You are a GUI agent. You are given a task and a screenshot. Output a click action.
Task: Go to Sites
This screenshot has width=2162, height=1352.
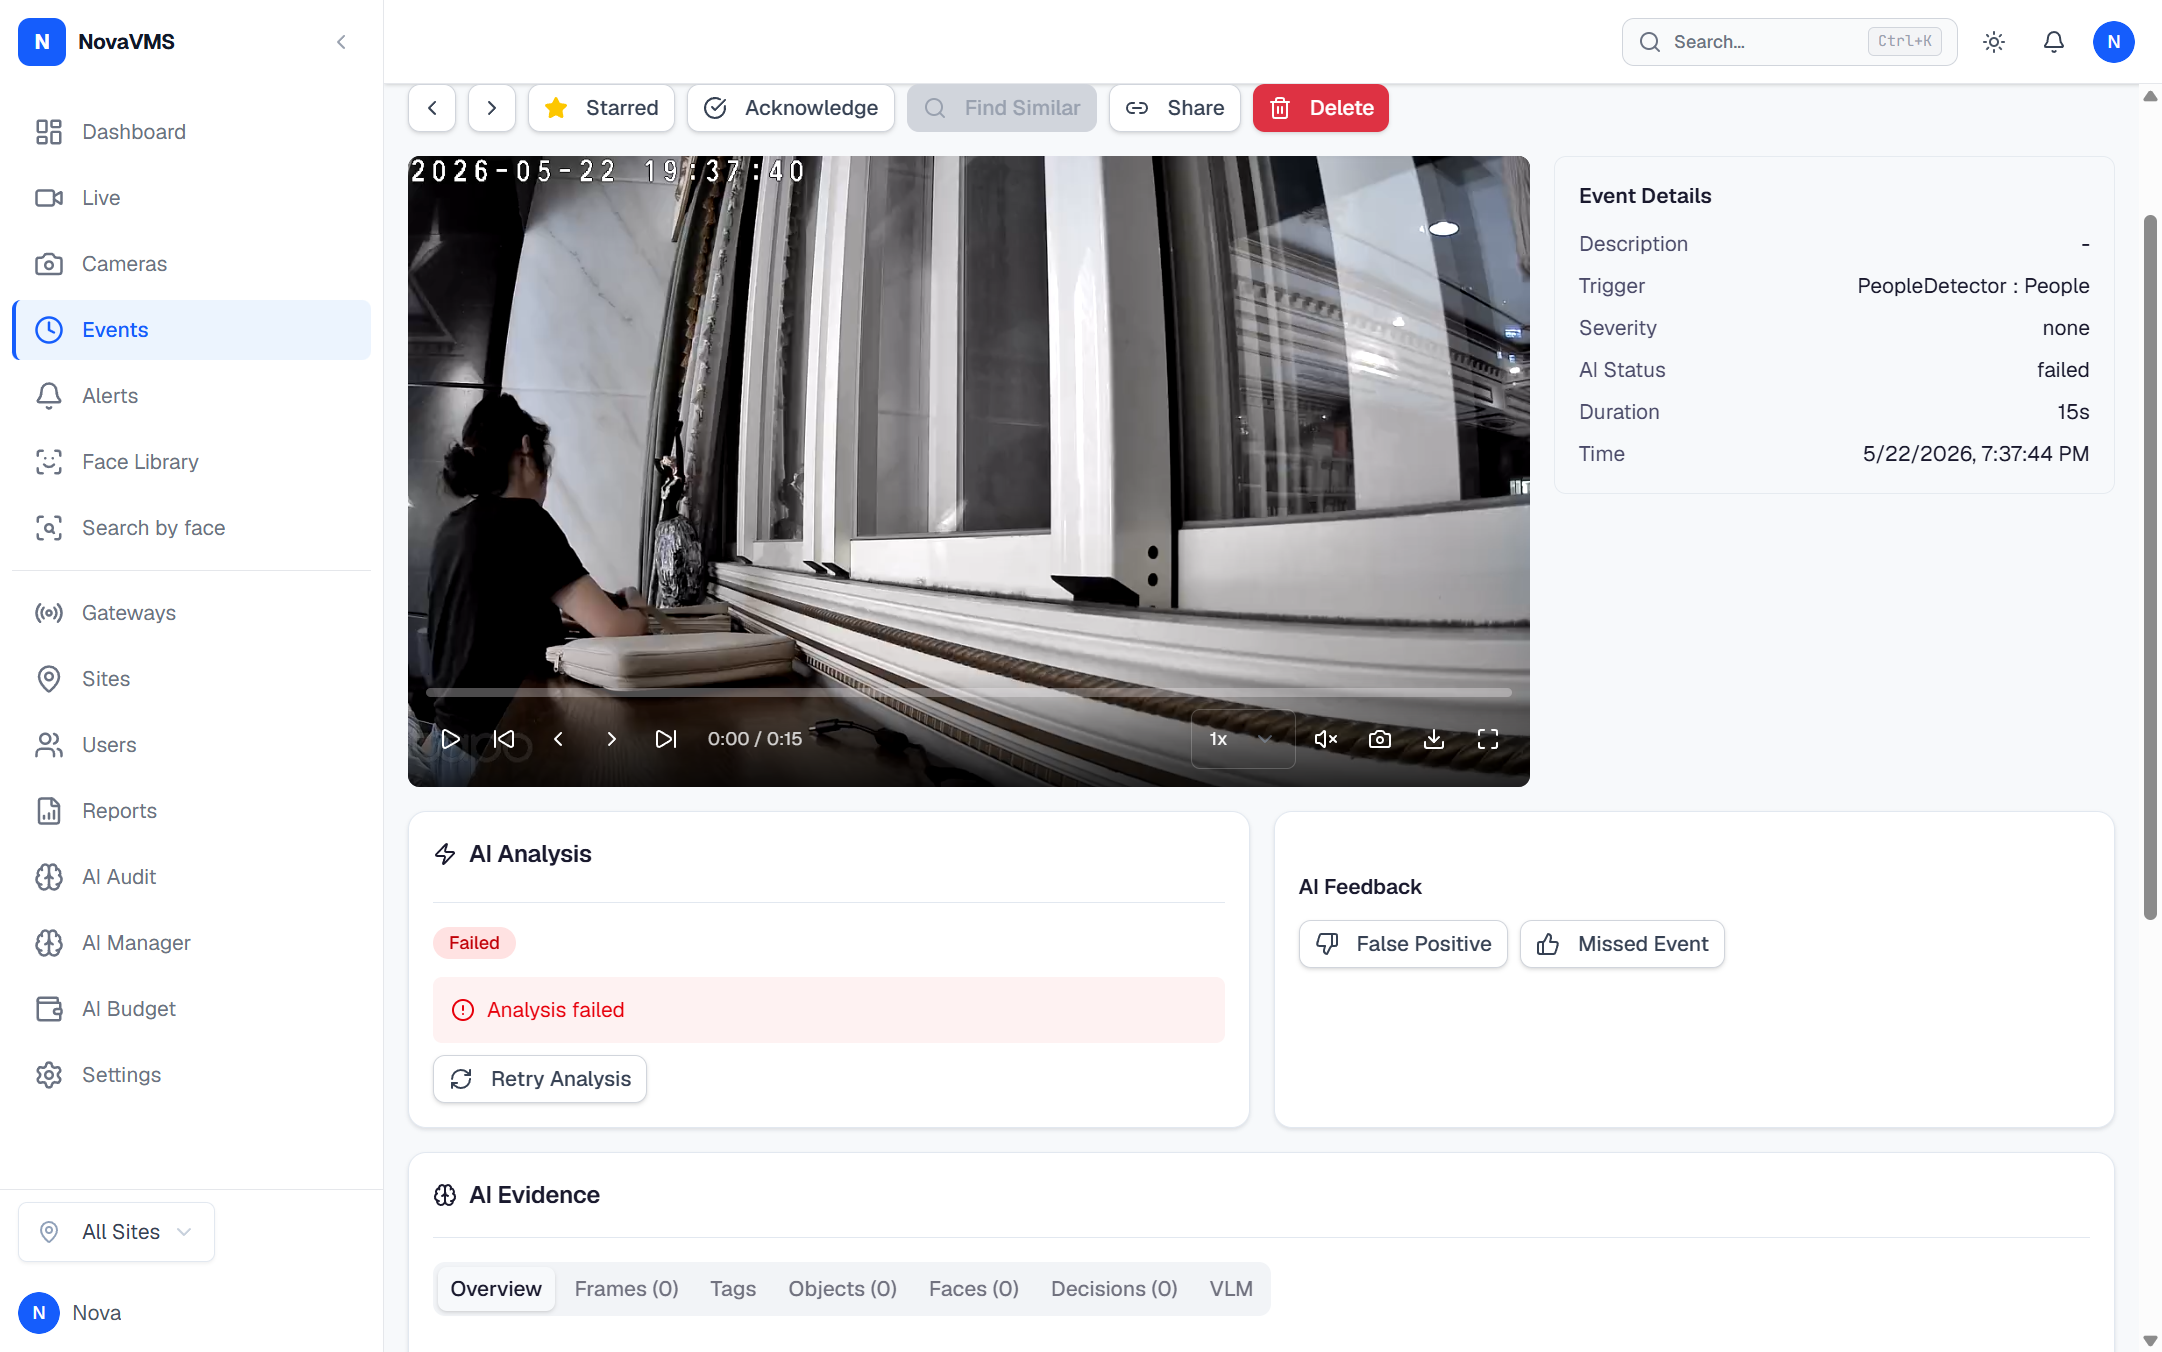pyautogui.click(x=191, y=679)
